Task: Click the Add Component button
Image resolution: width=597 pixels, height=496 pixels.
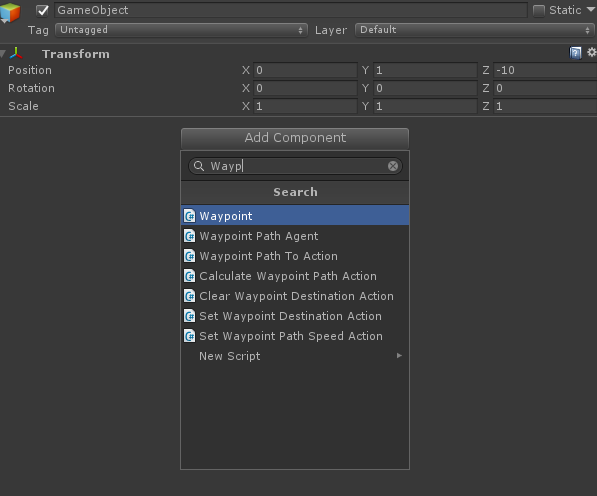Action: pos(295,138)
